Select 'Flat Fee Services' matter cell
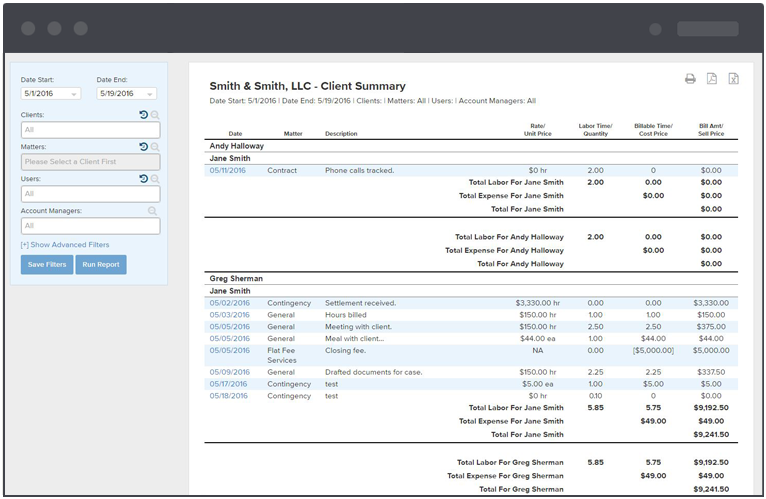This screenshot has height=499, width=766. click(281, 355)
